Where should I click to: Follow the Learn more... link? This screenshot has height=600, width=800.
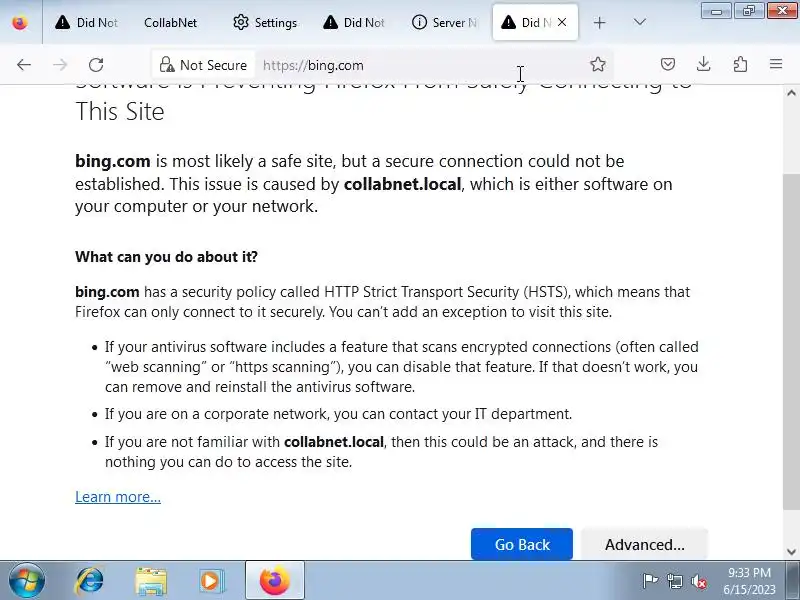click(118, 497)
